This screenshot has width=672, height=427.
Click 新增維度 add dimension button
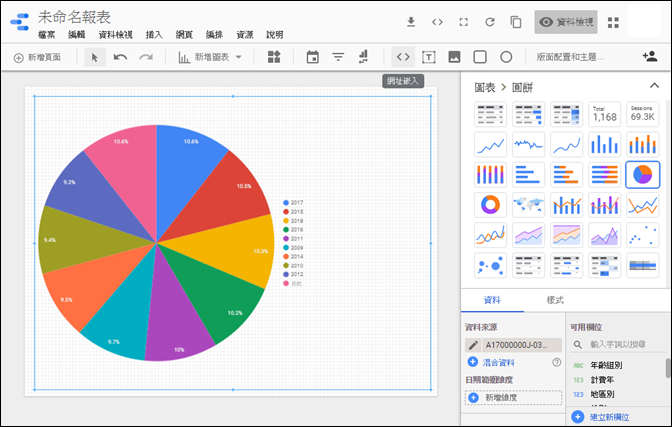[513, 397]
